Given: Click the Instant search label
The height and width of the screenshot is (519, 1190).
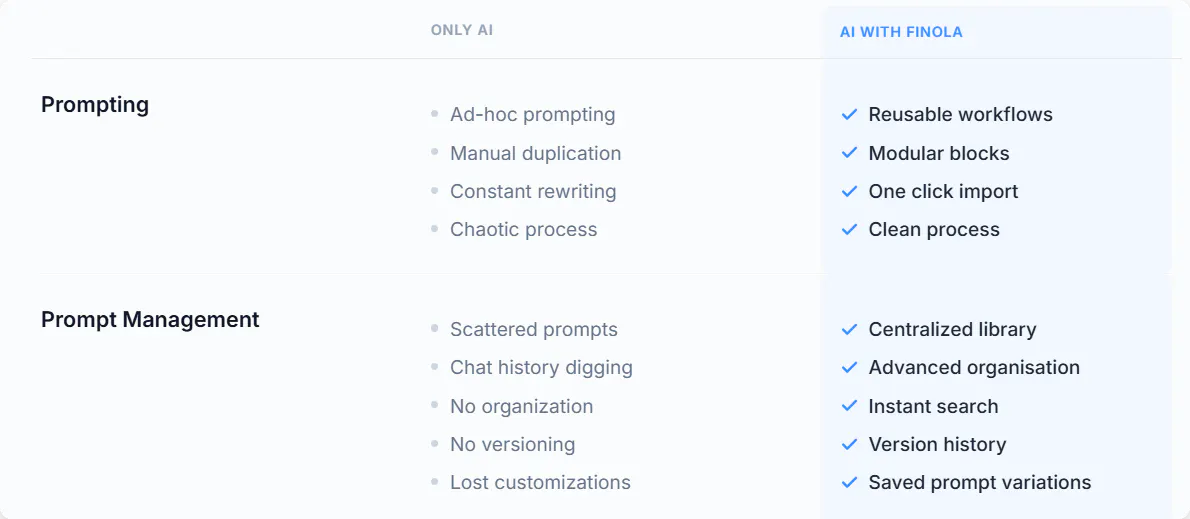Looking at the screenshot, I should pyautogui.click(x=933, y=406).
